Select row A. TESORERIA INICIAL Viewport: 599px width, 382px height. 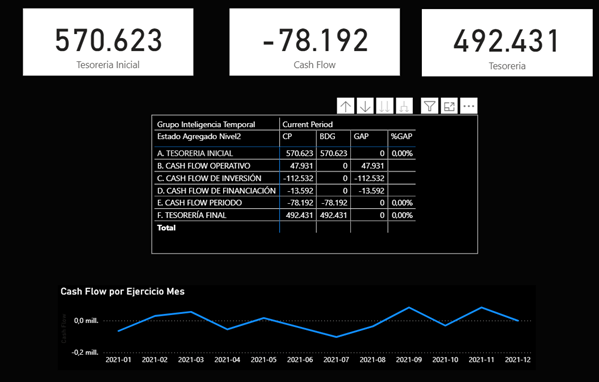(x=285, y=153)
